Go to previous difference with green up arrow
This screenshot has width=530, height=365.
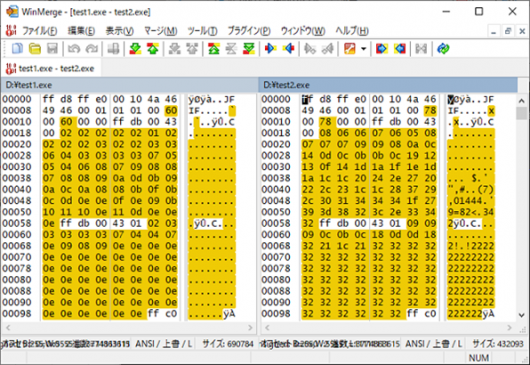[153, 49]
